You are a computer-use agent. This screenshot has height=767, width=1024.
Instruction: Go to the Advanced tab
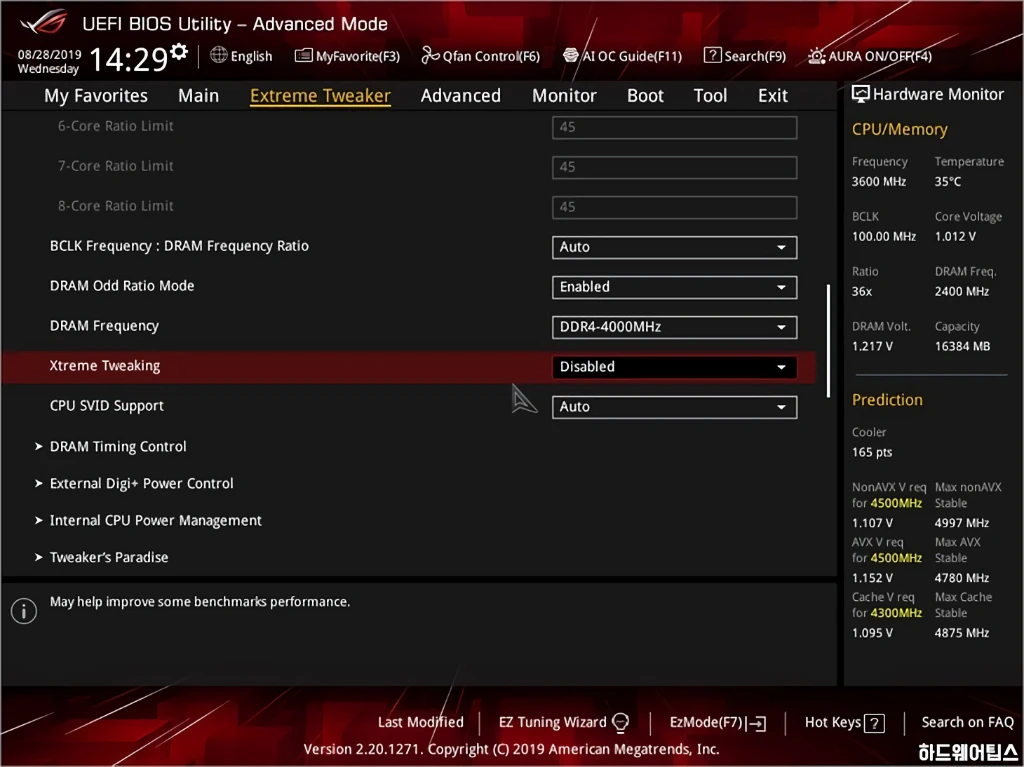460,95
